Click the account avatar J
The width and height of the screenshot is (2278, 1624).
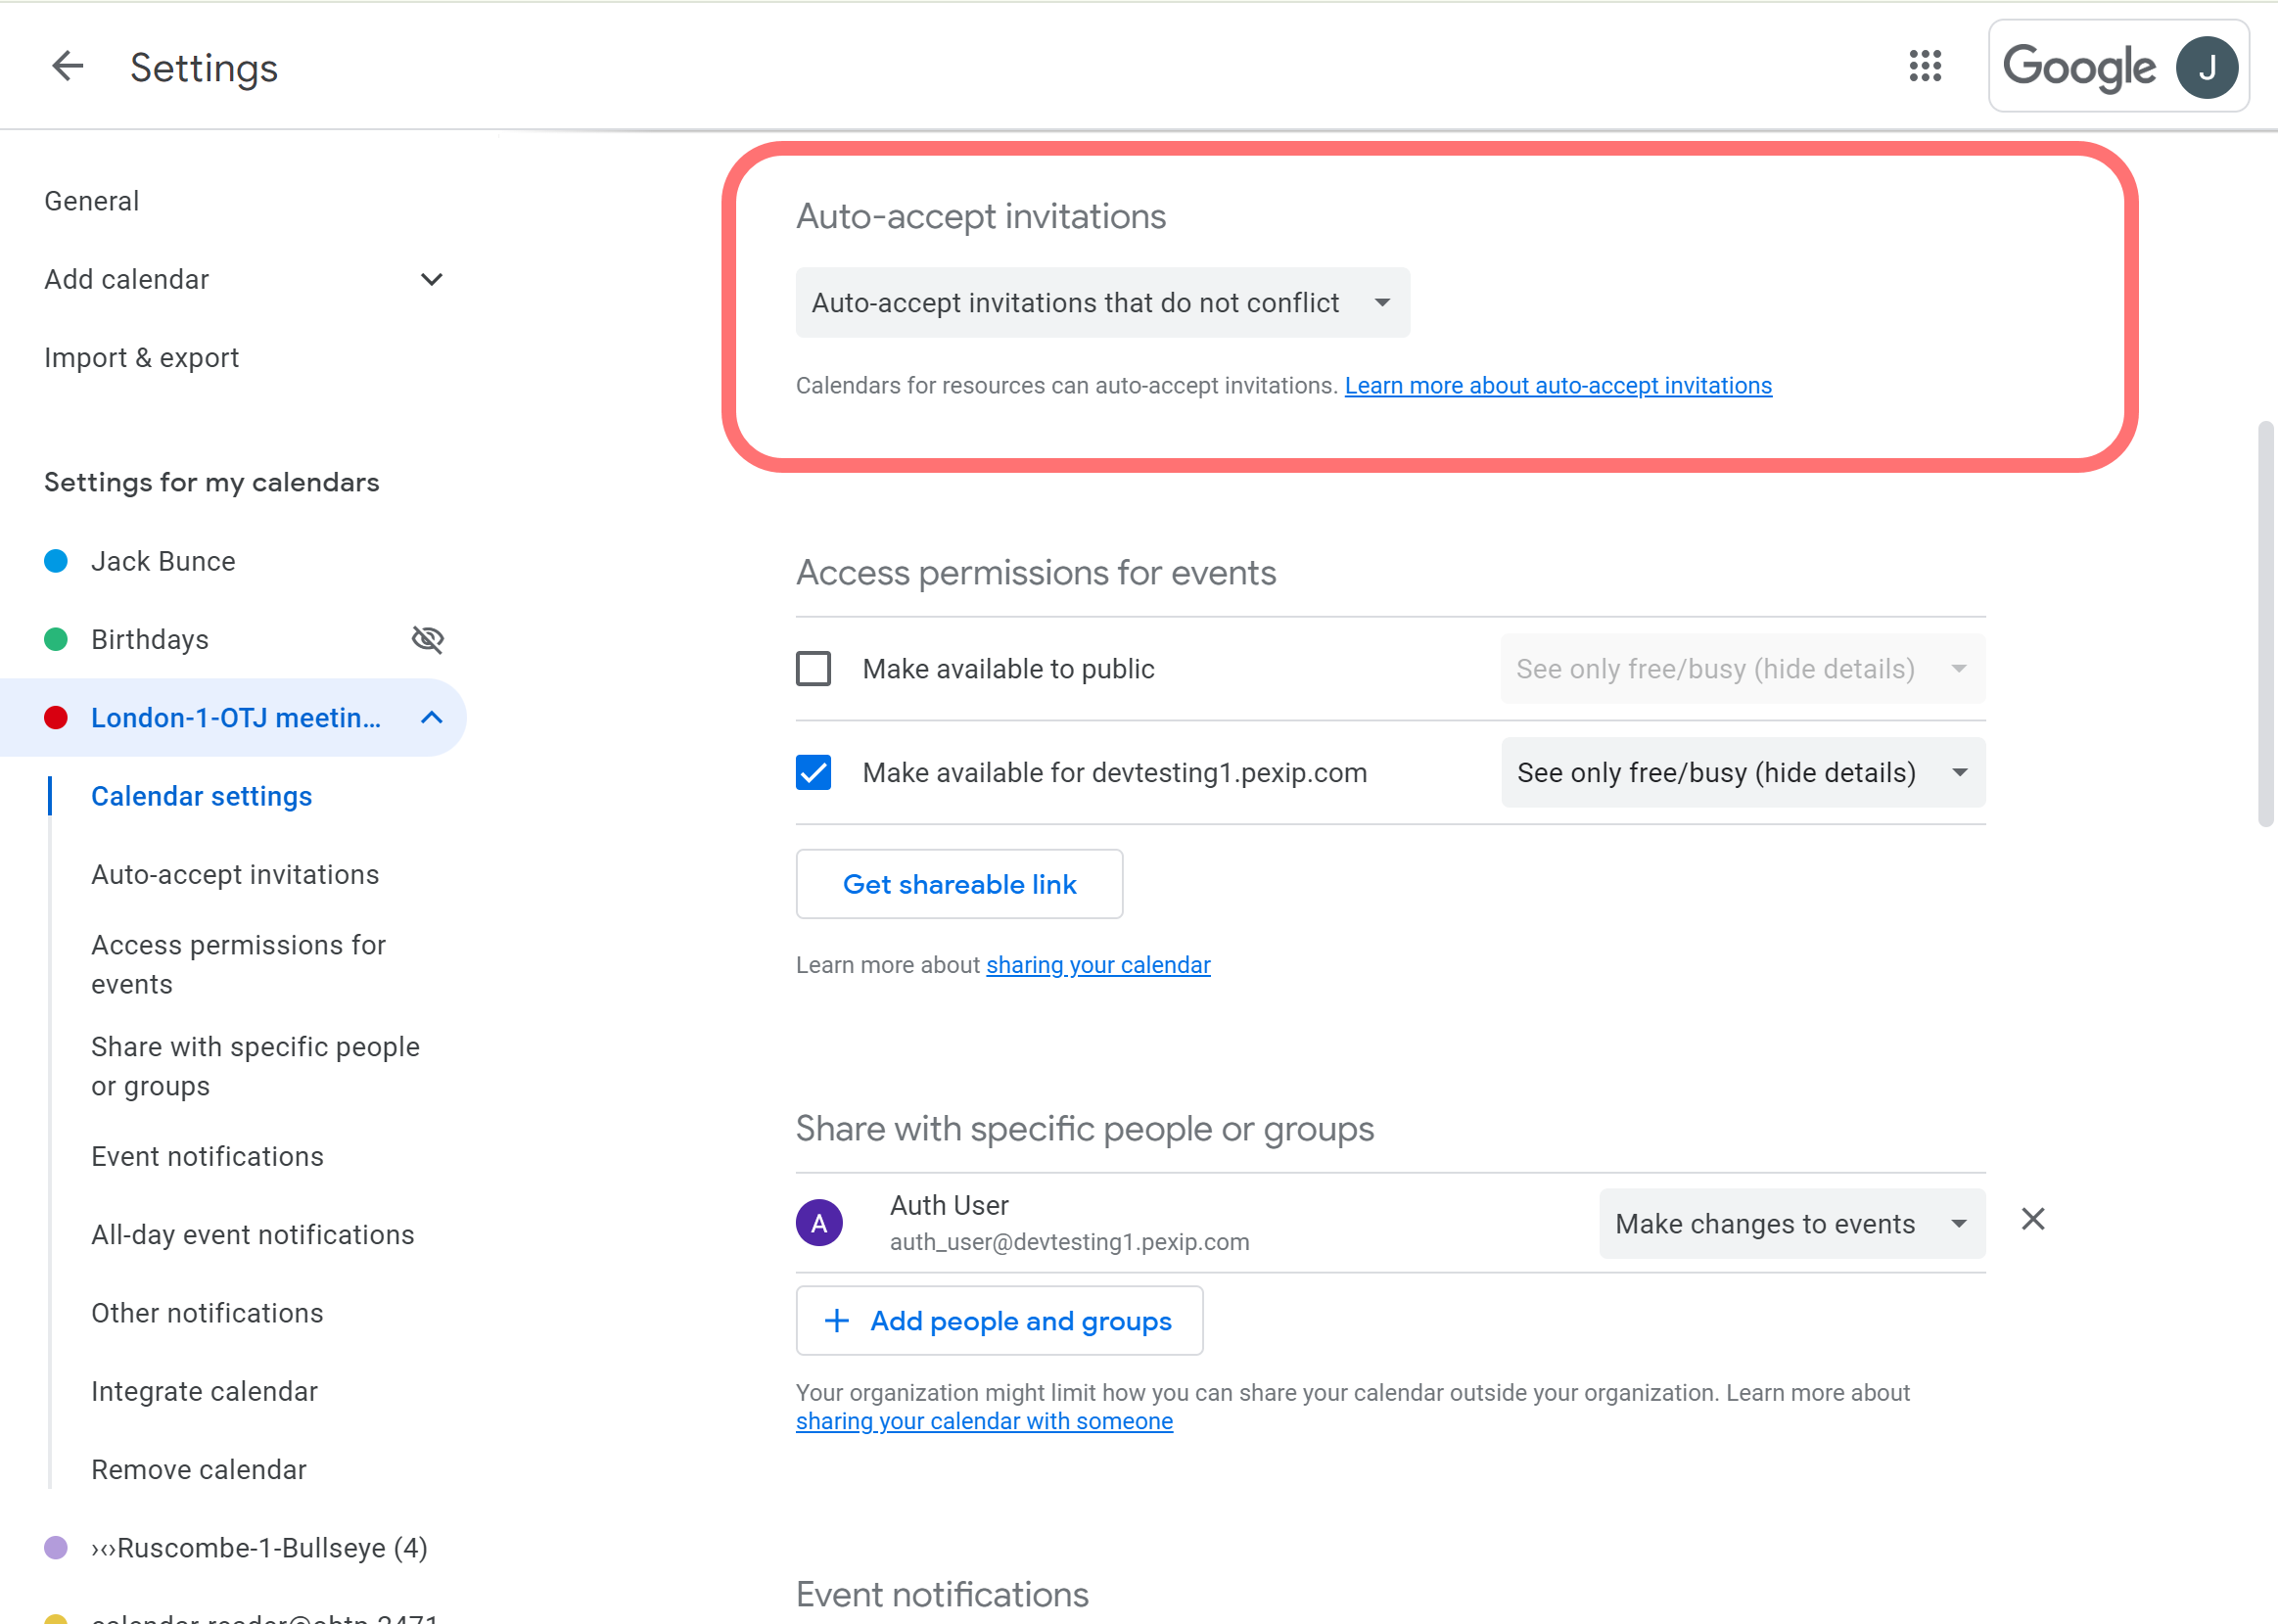[x=2206, y=67]
